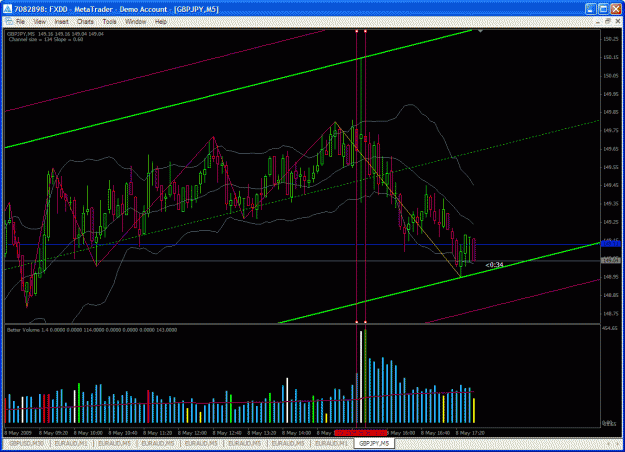Image resolution: width=625 pixels, height=452 pixels.
Task: Click the <0:34 candle countdown label
Action: 494,265
